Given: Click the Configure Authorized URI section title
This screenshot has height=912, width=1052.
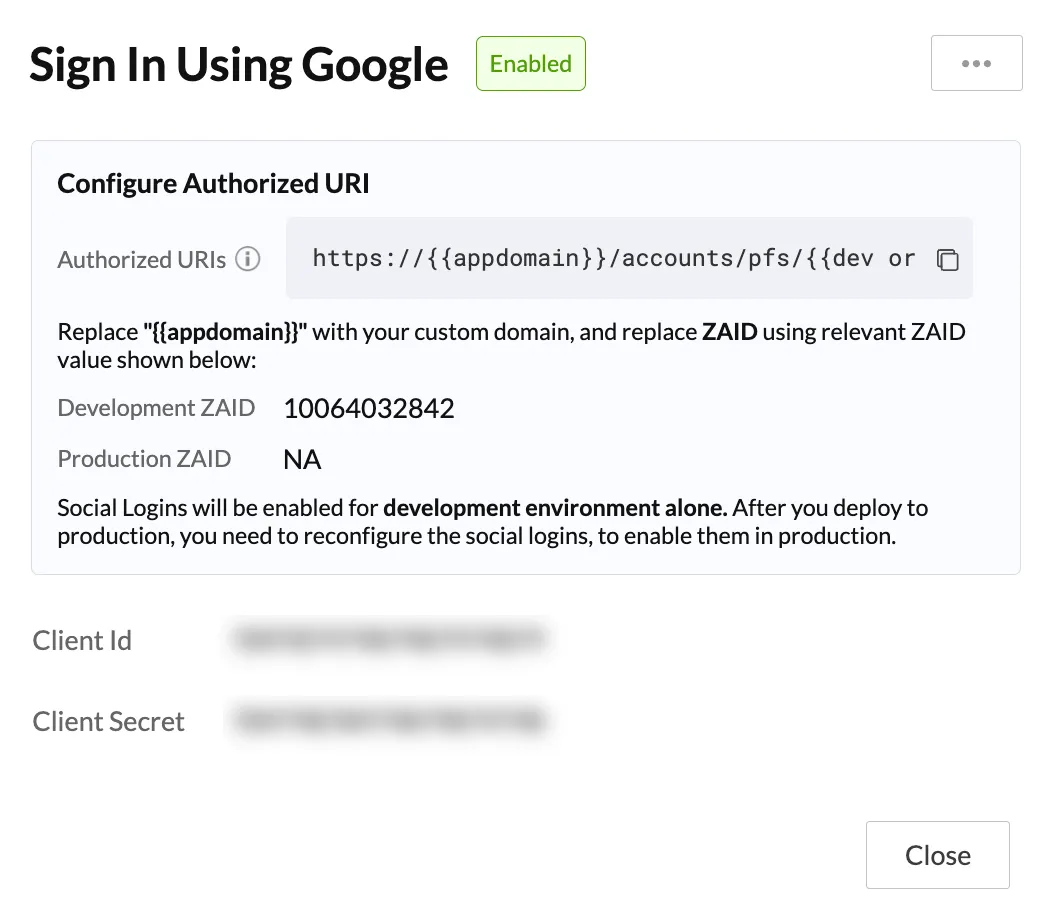Looking at the screenshot, I should [x=213, y=183].
